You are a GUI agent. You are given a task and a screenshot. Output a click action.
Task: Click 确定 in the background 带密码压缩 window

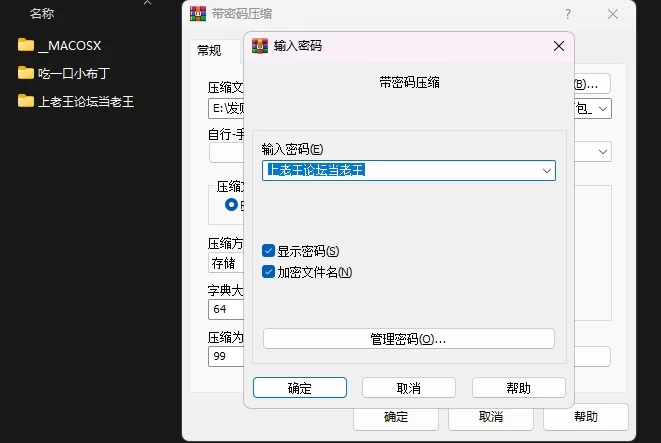396,417
